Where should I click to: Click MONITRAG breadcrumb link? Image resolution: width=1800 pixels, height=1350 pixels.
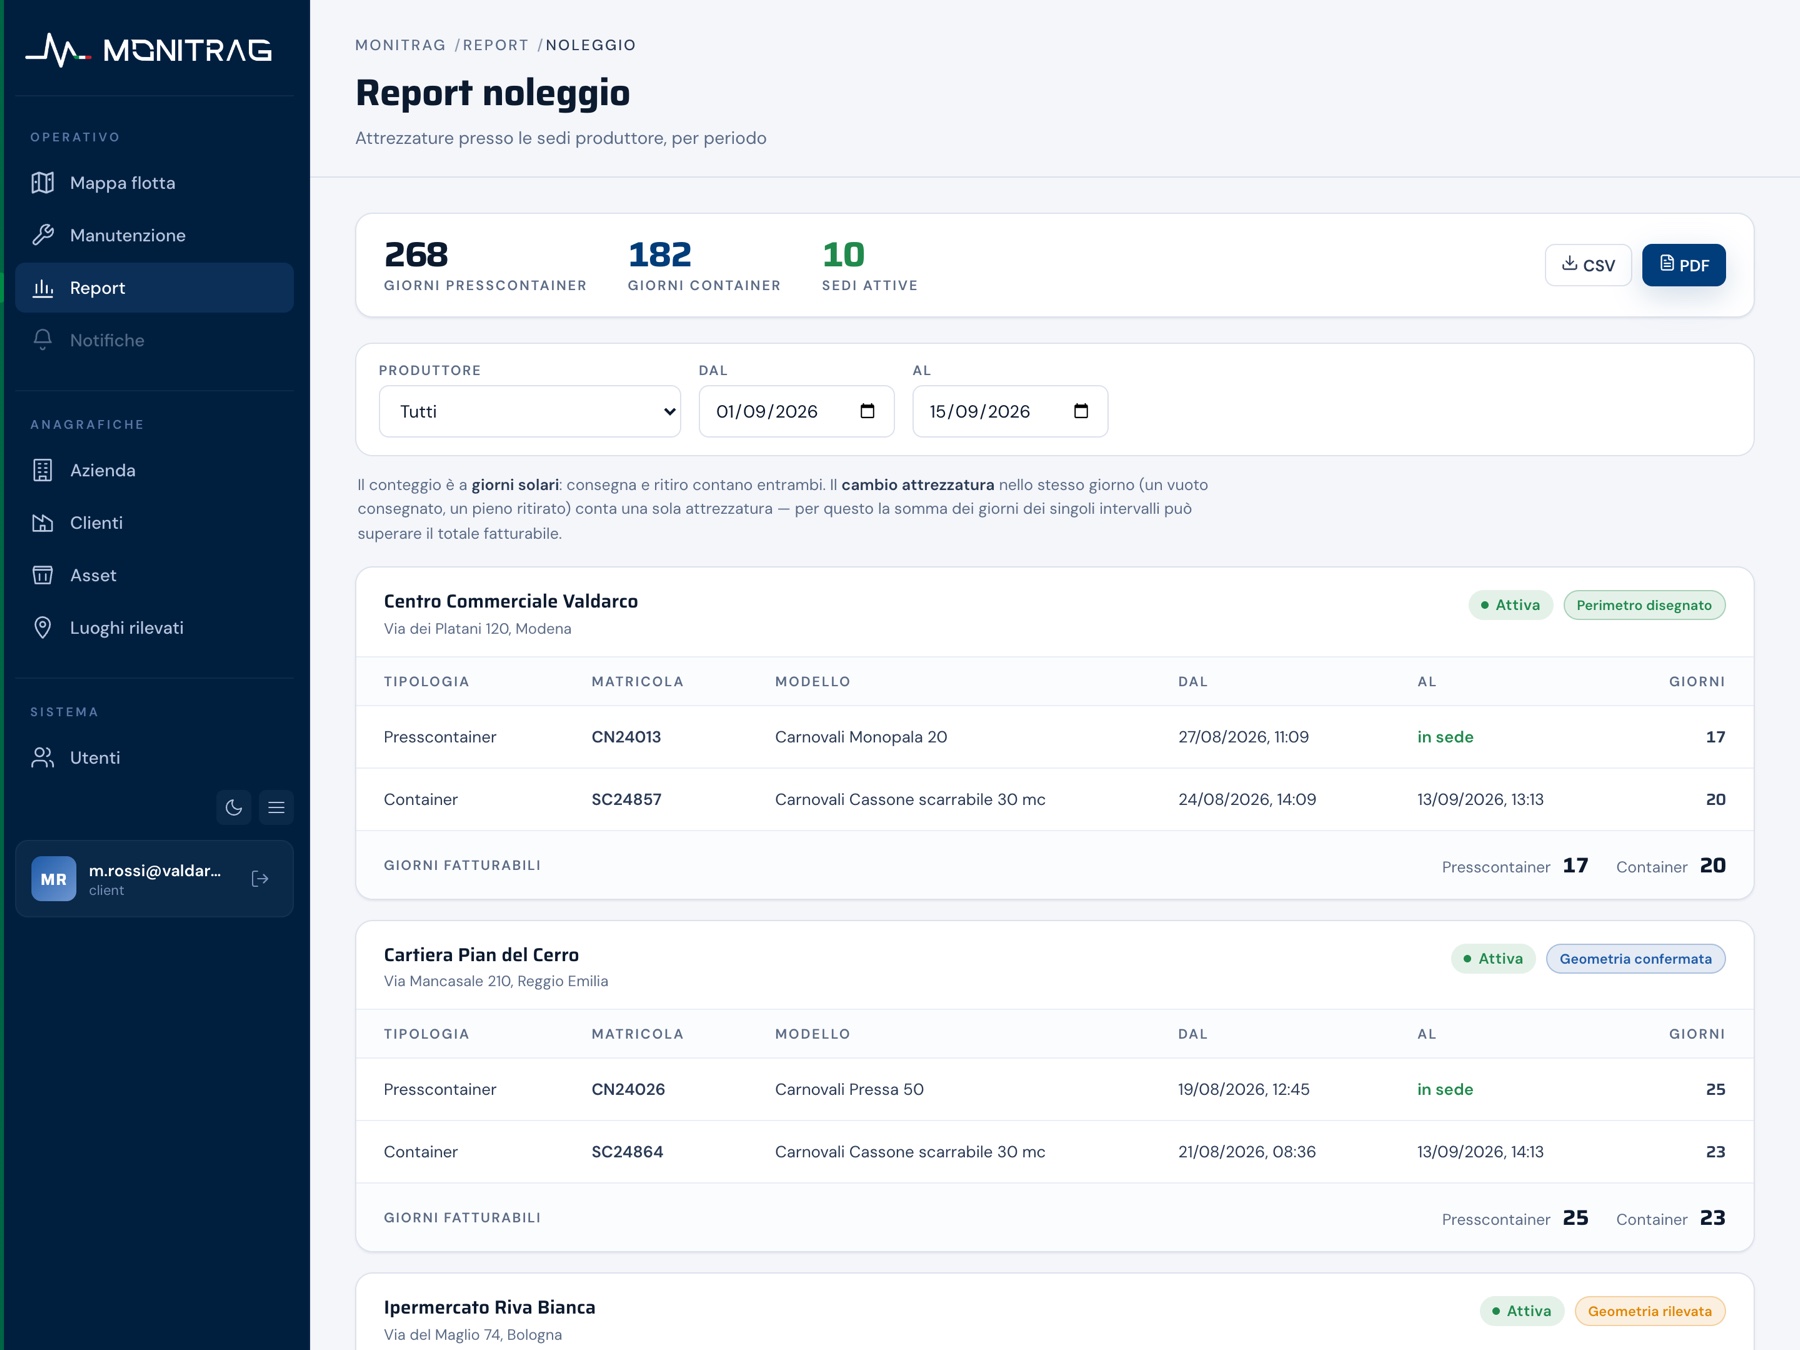click(401, 45)
